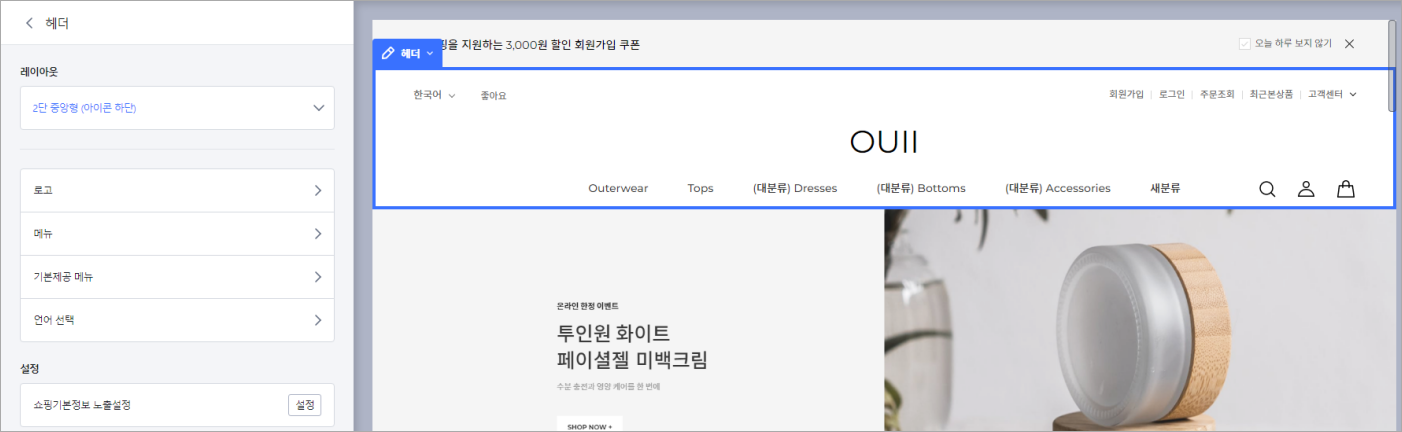Click the 최근본상품 link
Image resolution: width=1402 pixels, height=432 pixels.
click(1271, 94)
